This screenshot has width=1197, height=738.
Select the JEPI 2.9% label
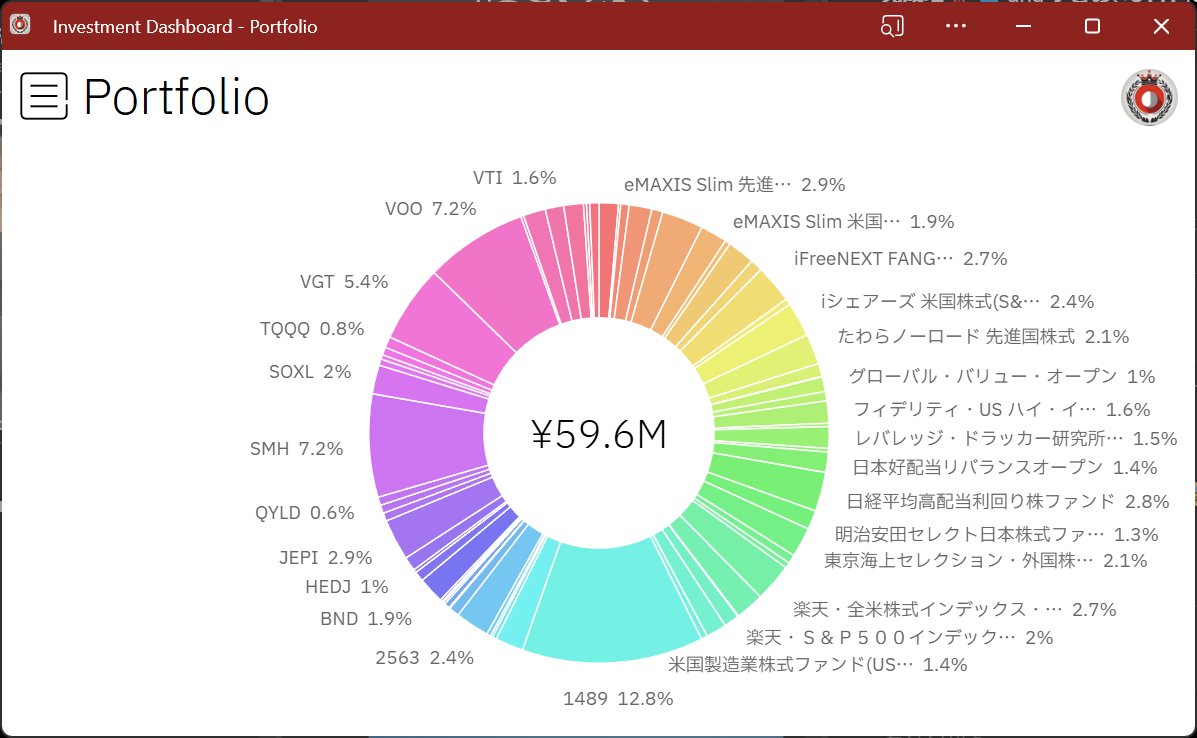(325, 558)
